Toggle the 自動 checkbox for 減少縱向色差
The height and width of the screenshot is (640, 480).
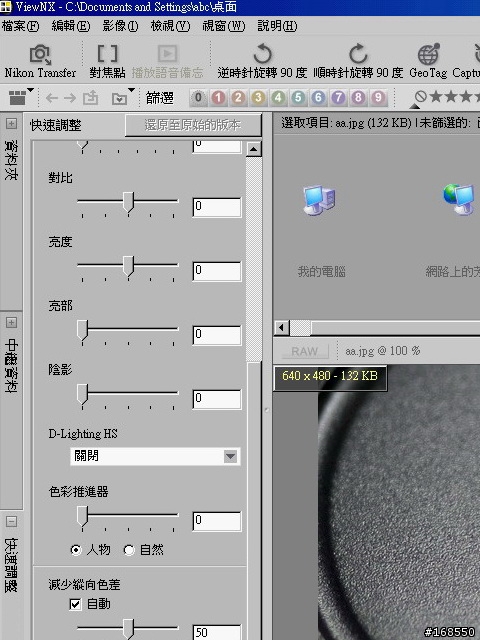pyautogui.click(x=76, y=604)
